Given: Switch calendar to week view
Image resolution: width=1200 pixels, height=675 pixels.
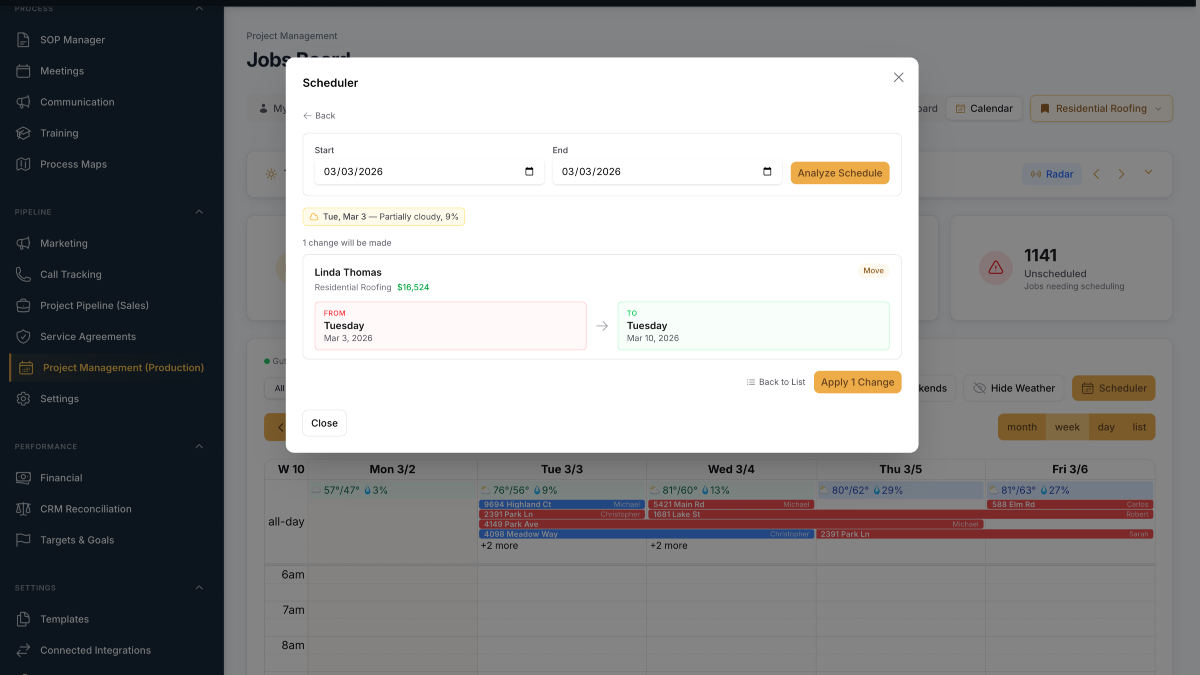Looking at the screenshot, I should pyautogui.click(x=1067, y=427).
